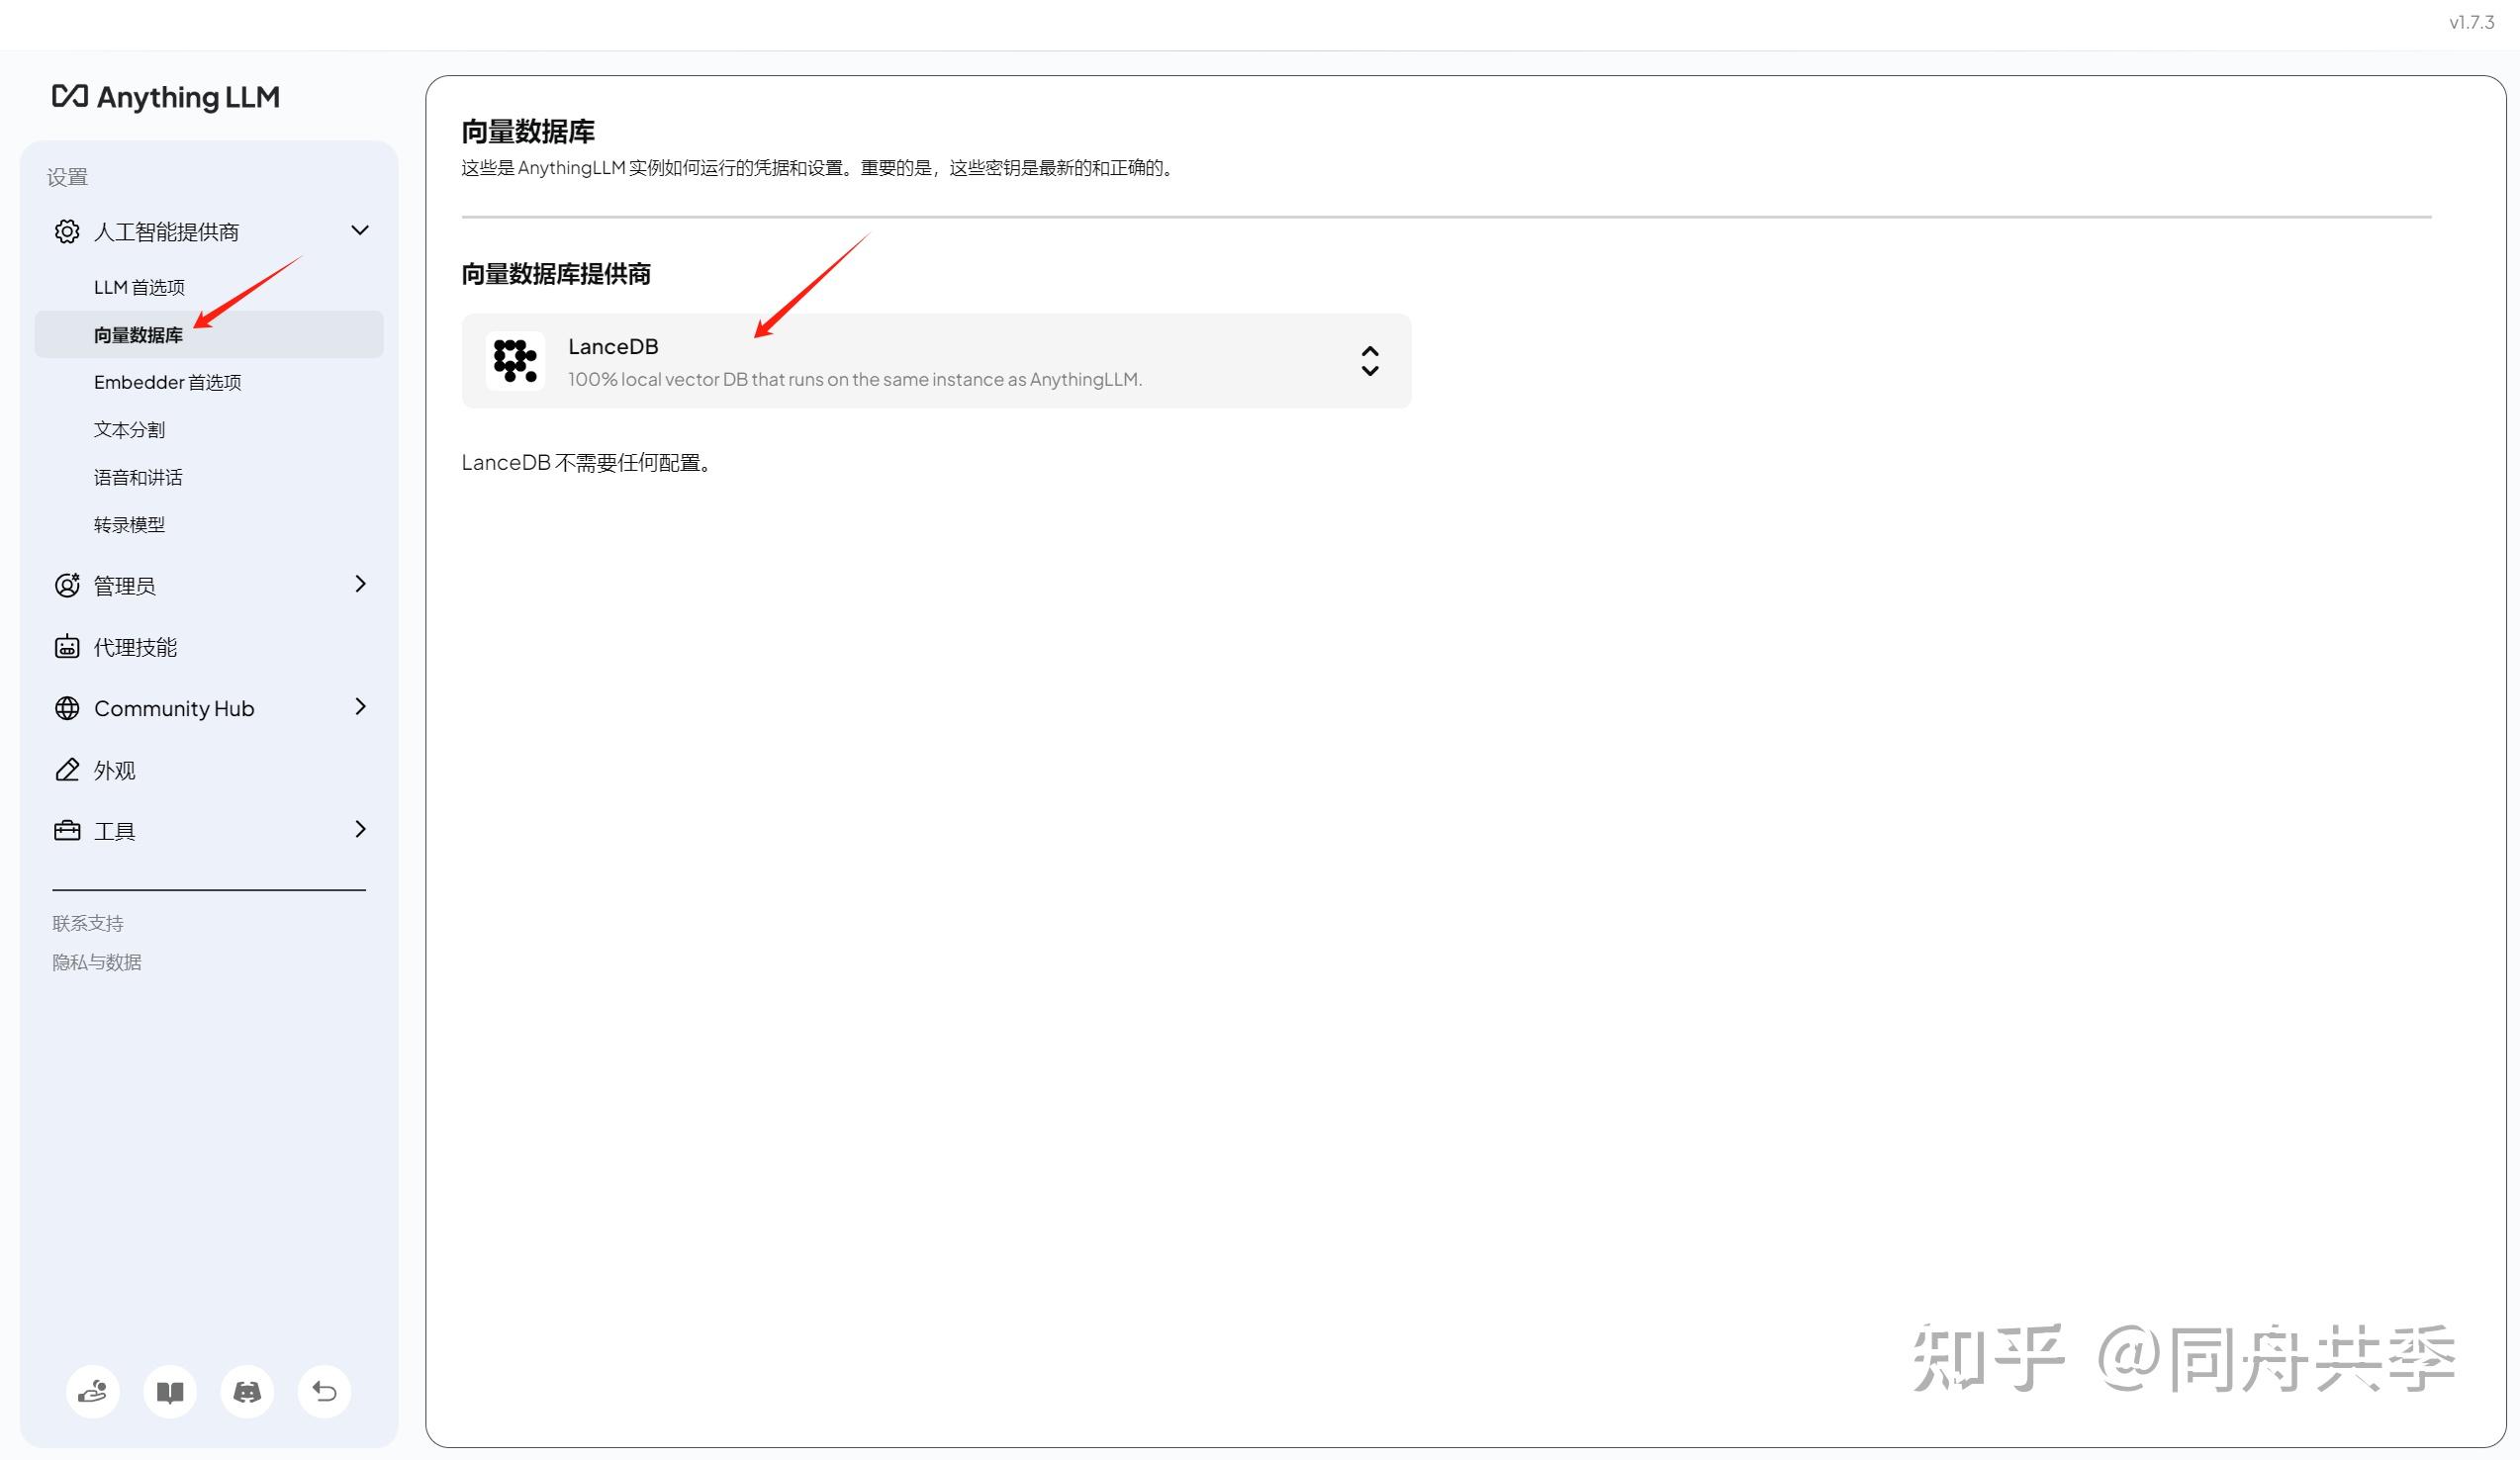Go to 文本分割 settings
Image resolution: width=2520 pixels, height=1460 pixels.
coord(129,430)
